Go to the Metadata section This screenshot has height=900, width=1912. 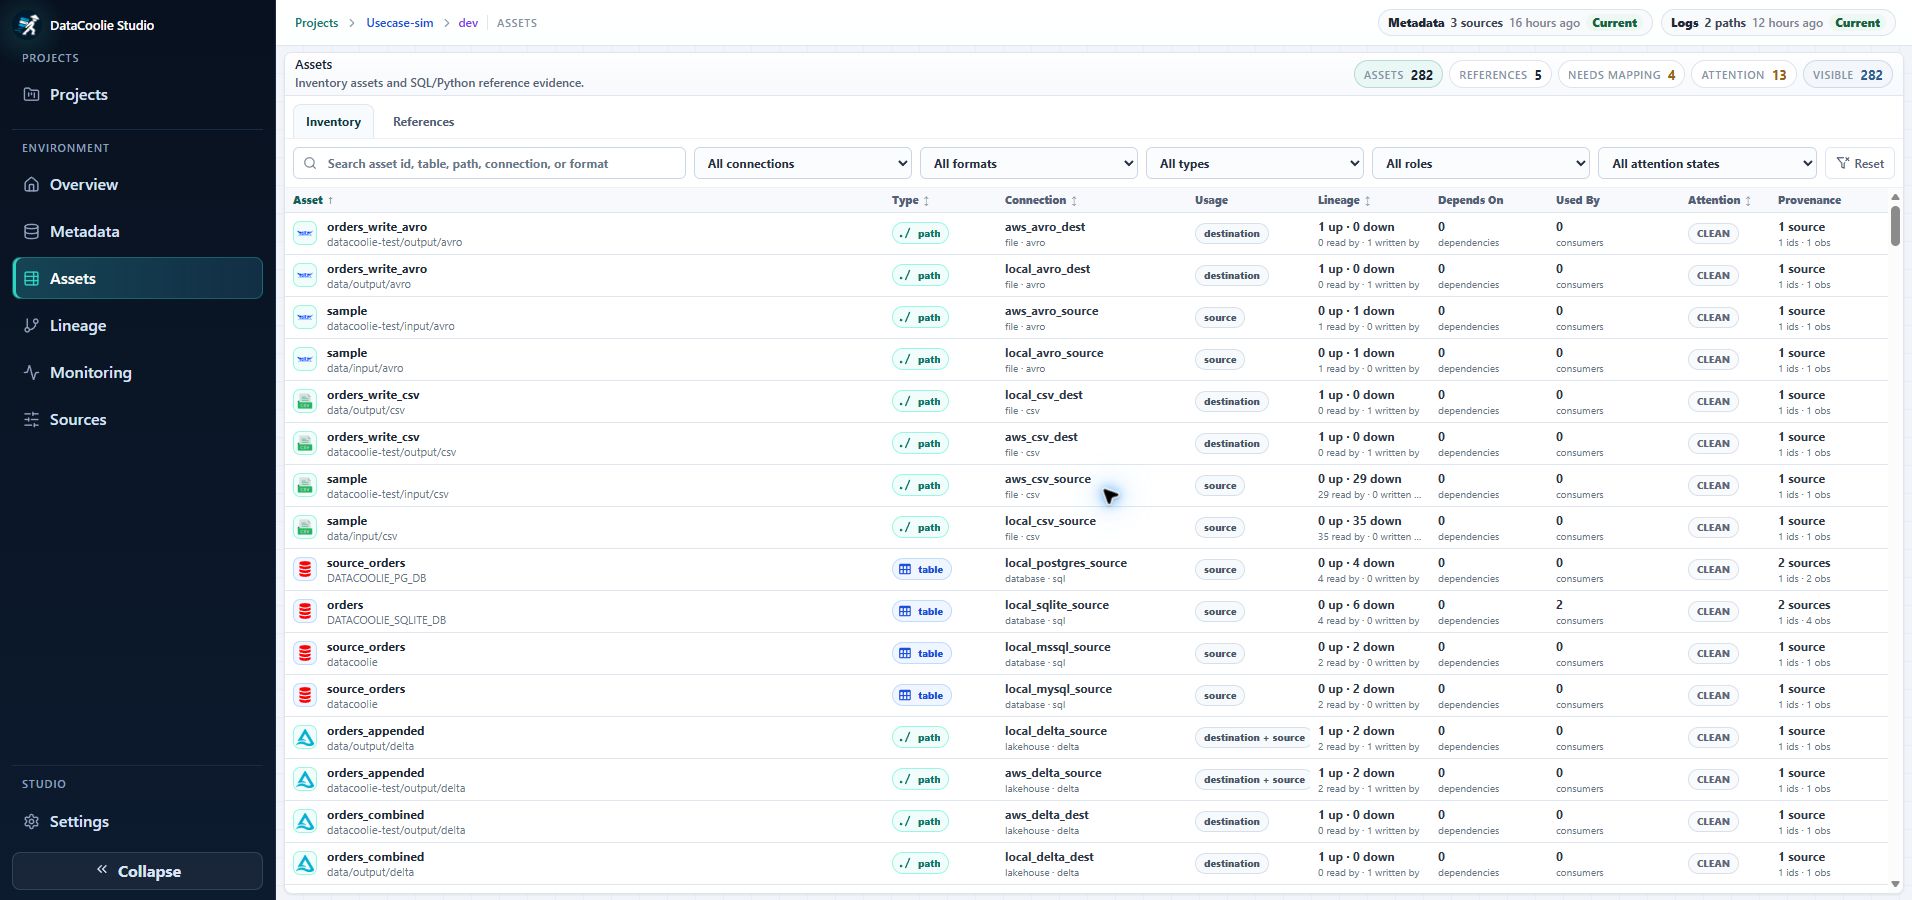pos(137,232)
